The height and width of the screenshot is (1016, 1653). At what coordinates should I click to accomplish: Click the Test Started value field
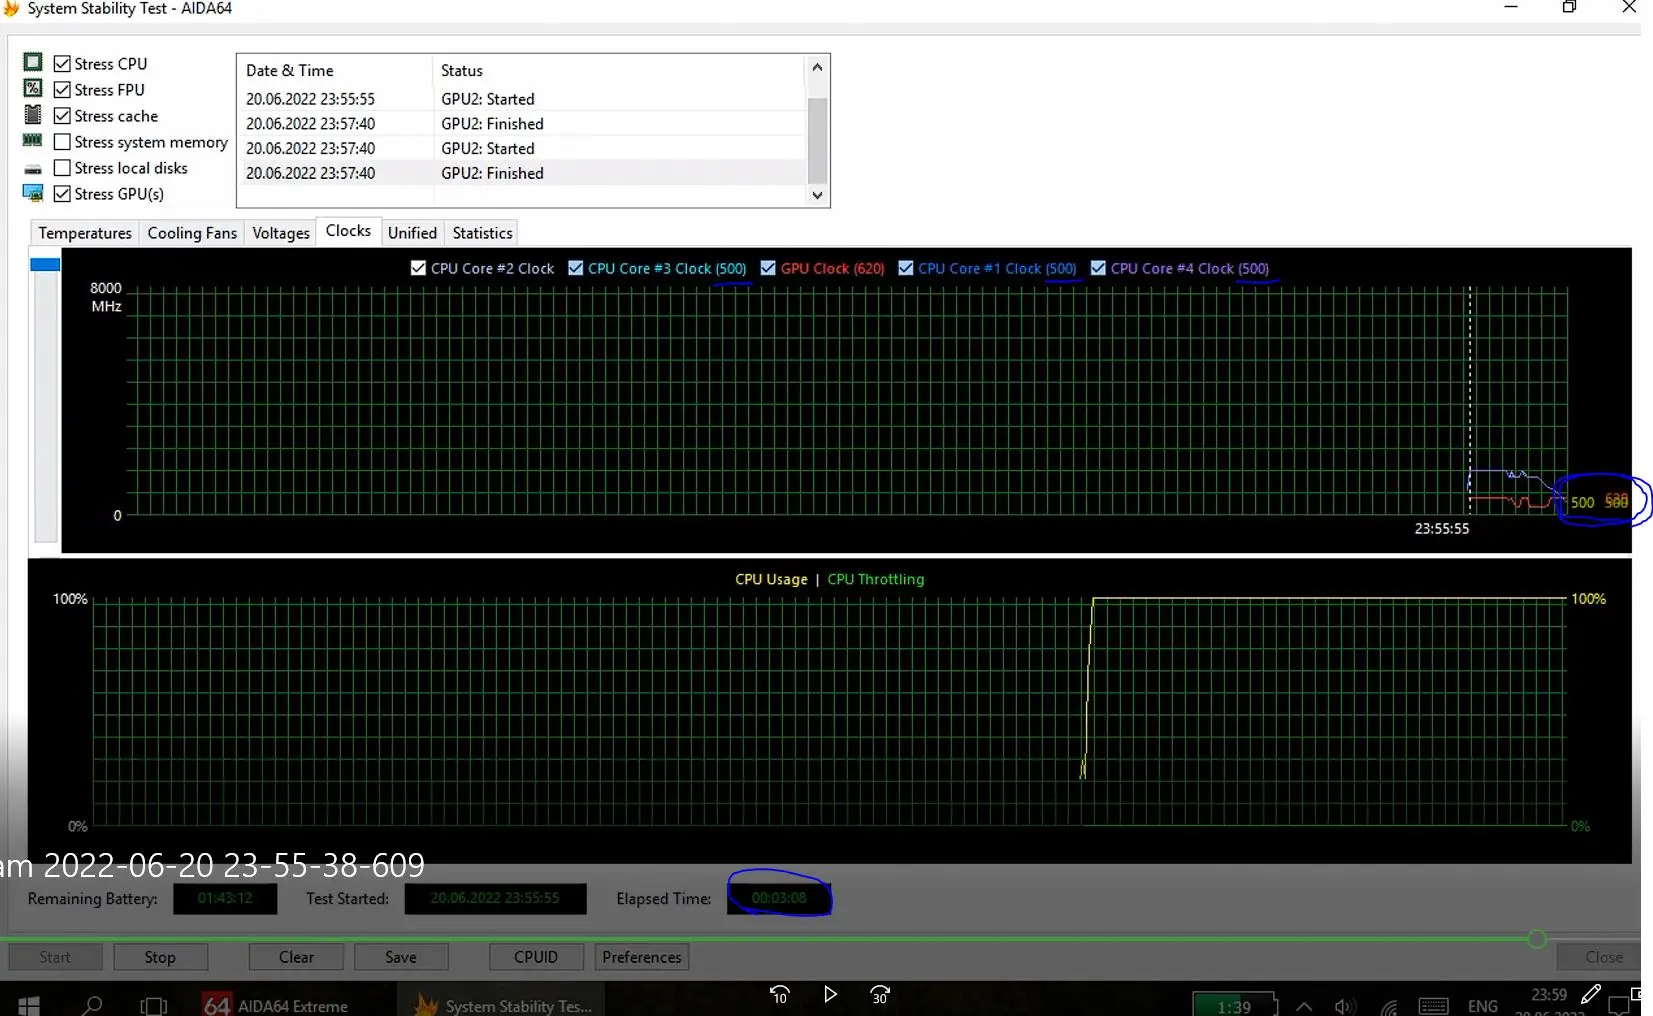click(495, 898)
